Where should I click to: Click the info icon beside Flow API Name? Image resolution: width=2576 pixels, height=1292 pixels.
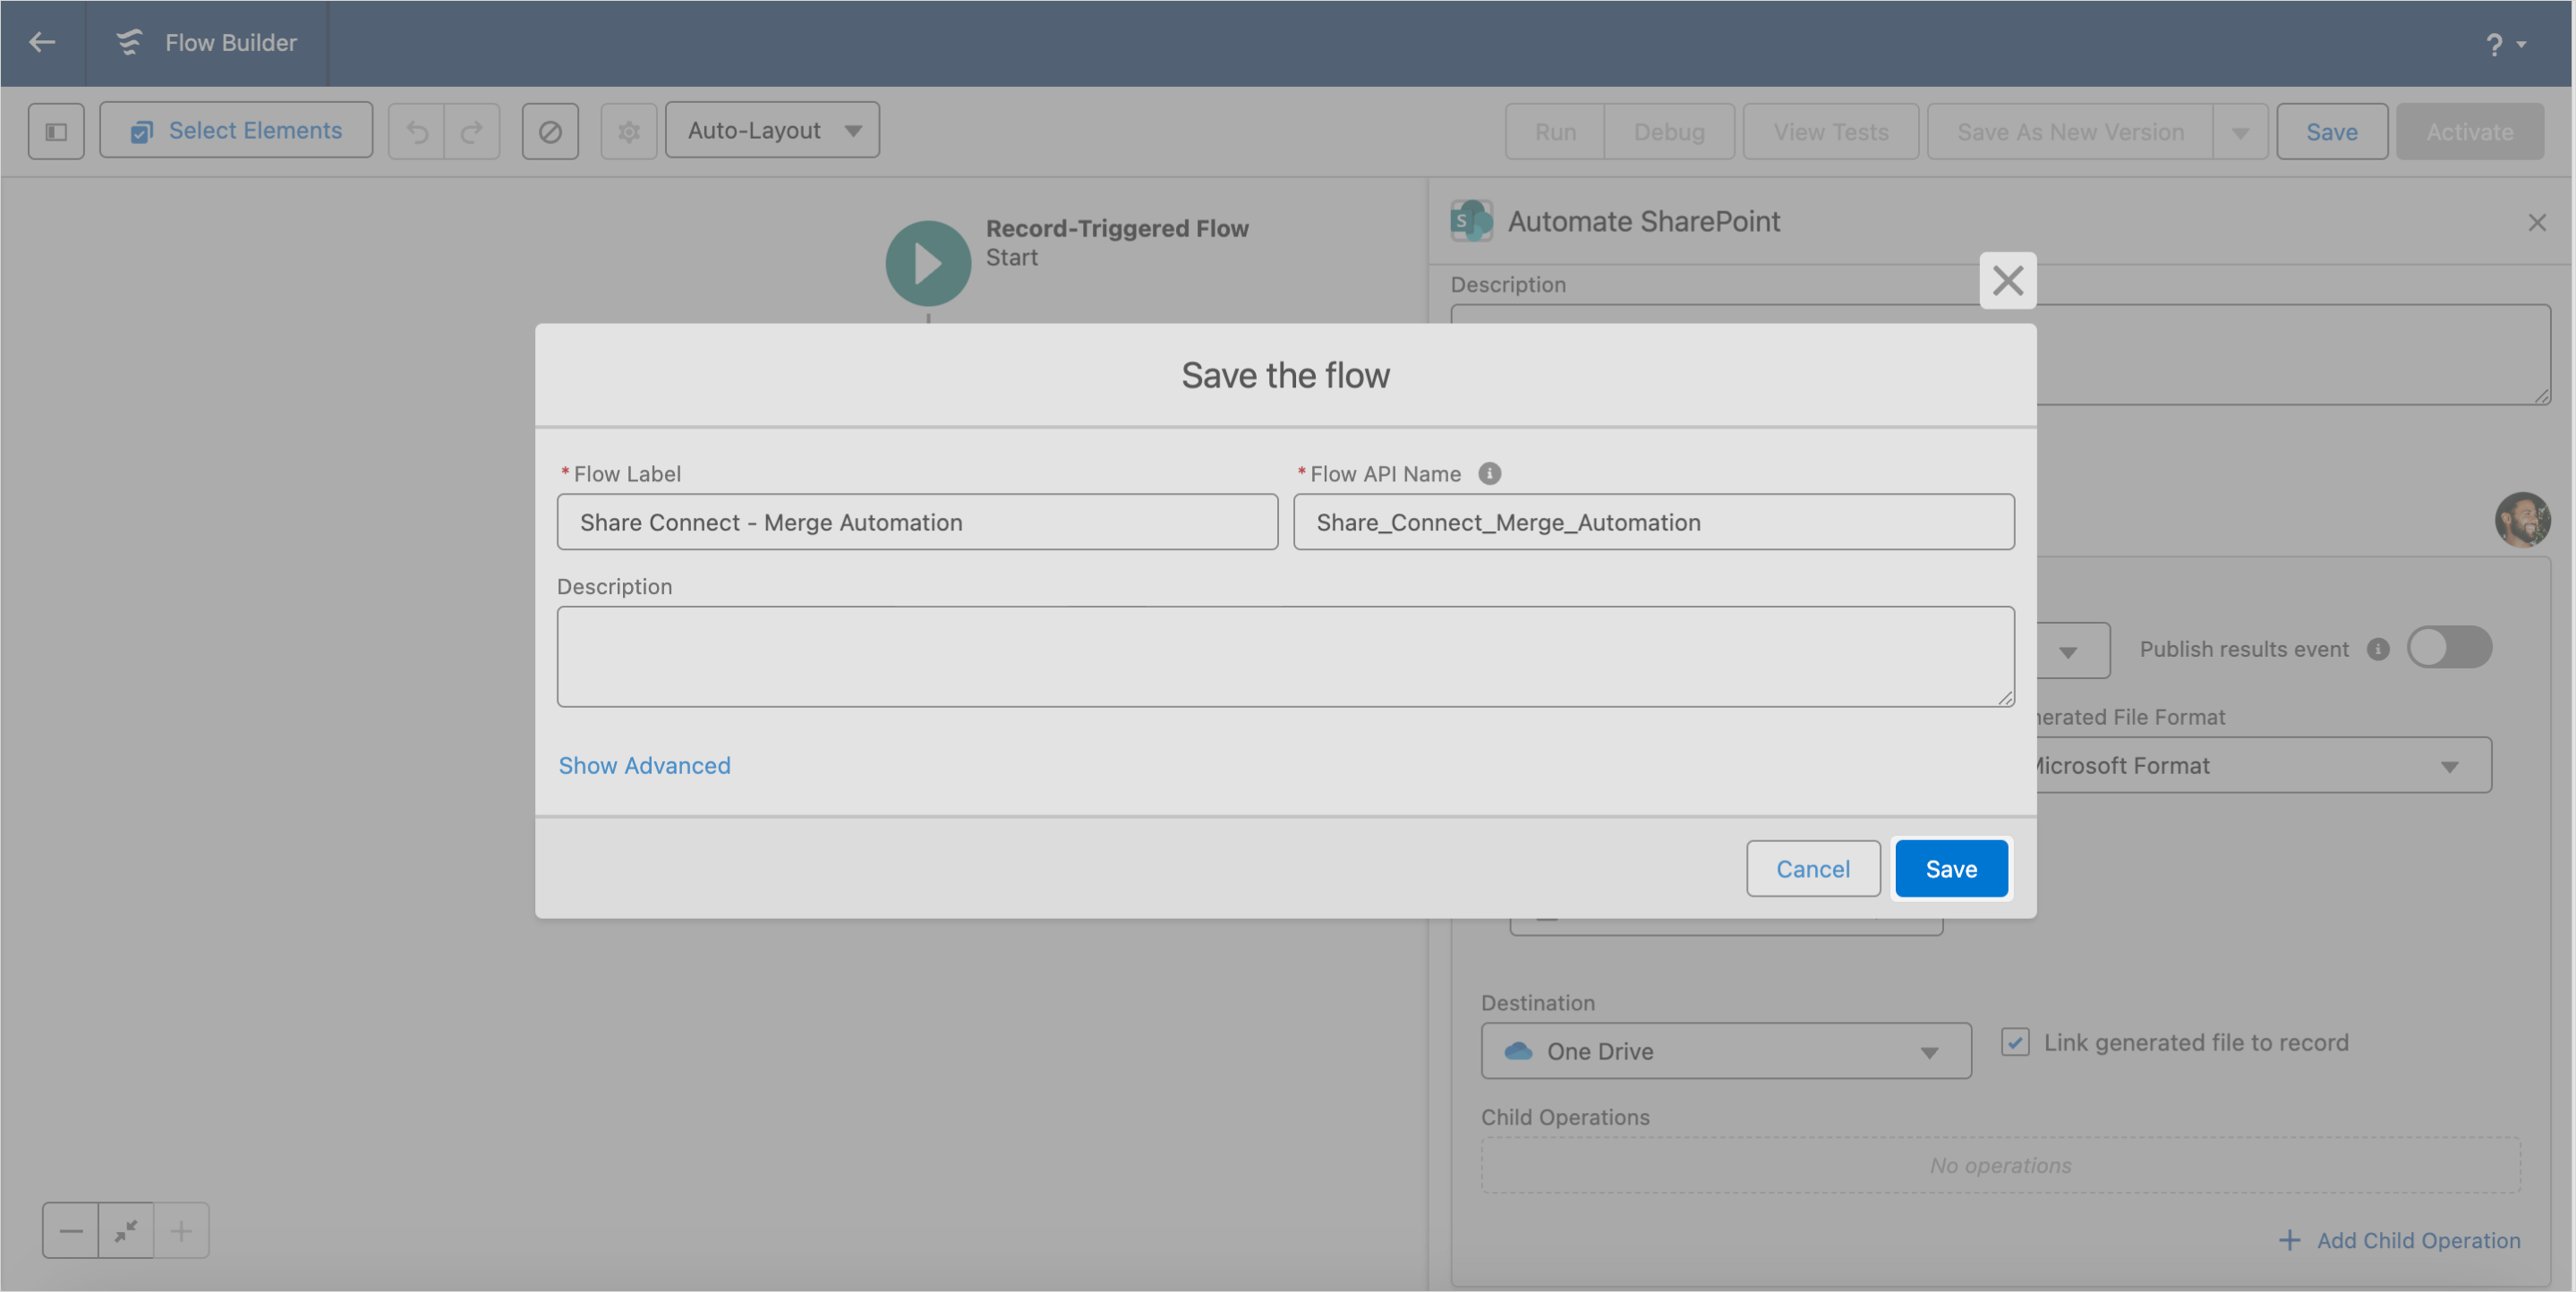pos(1490,473)
